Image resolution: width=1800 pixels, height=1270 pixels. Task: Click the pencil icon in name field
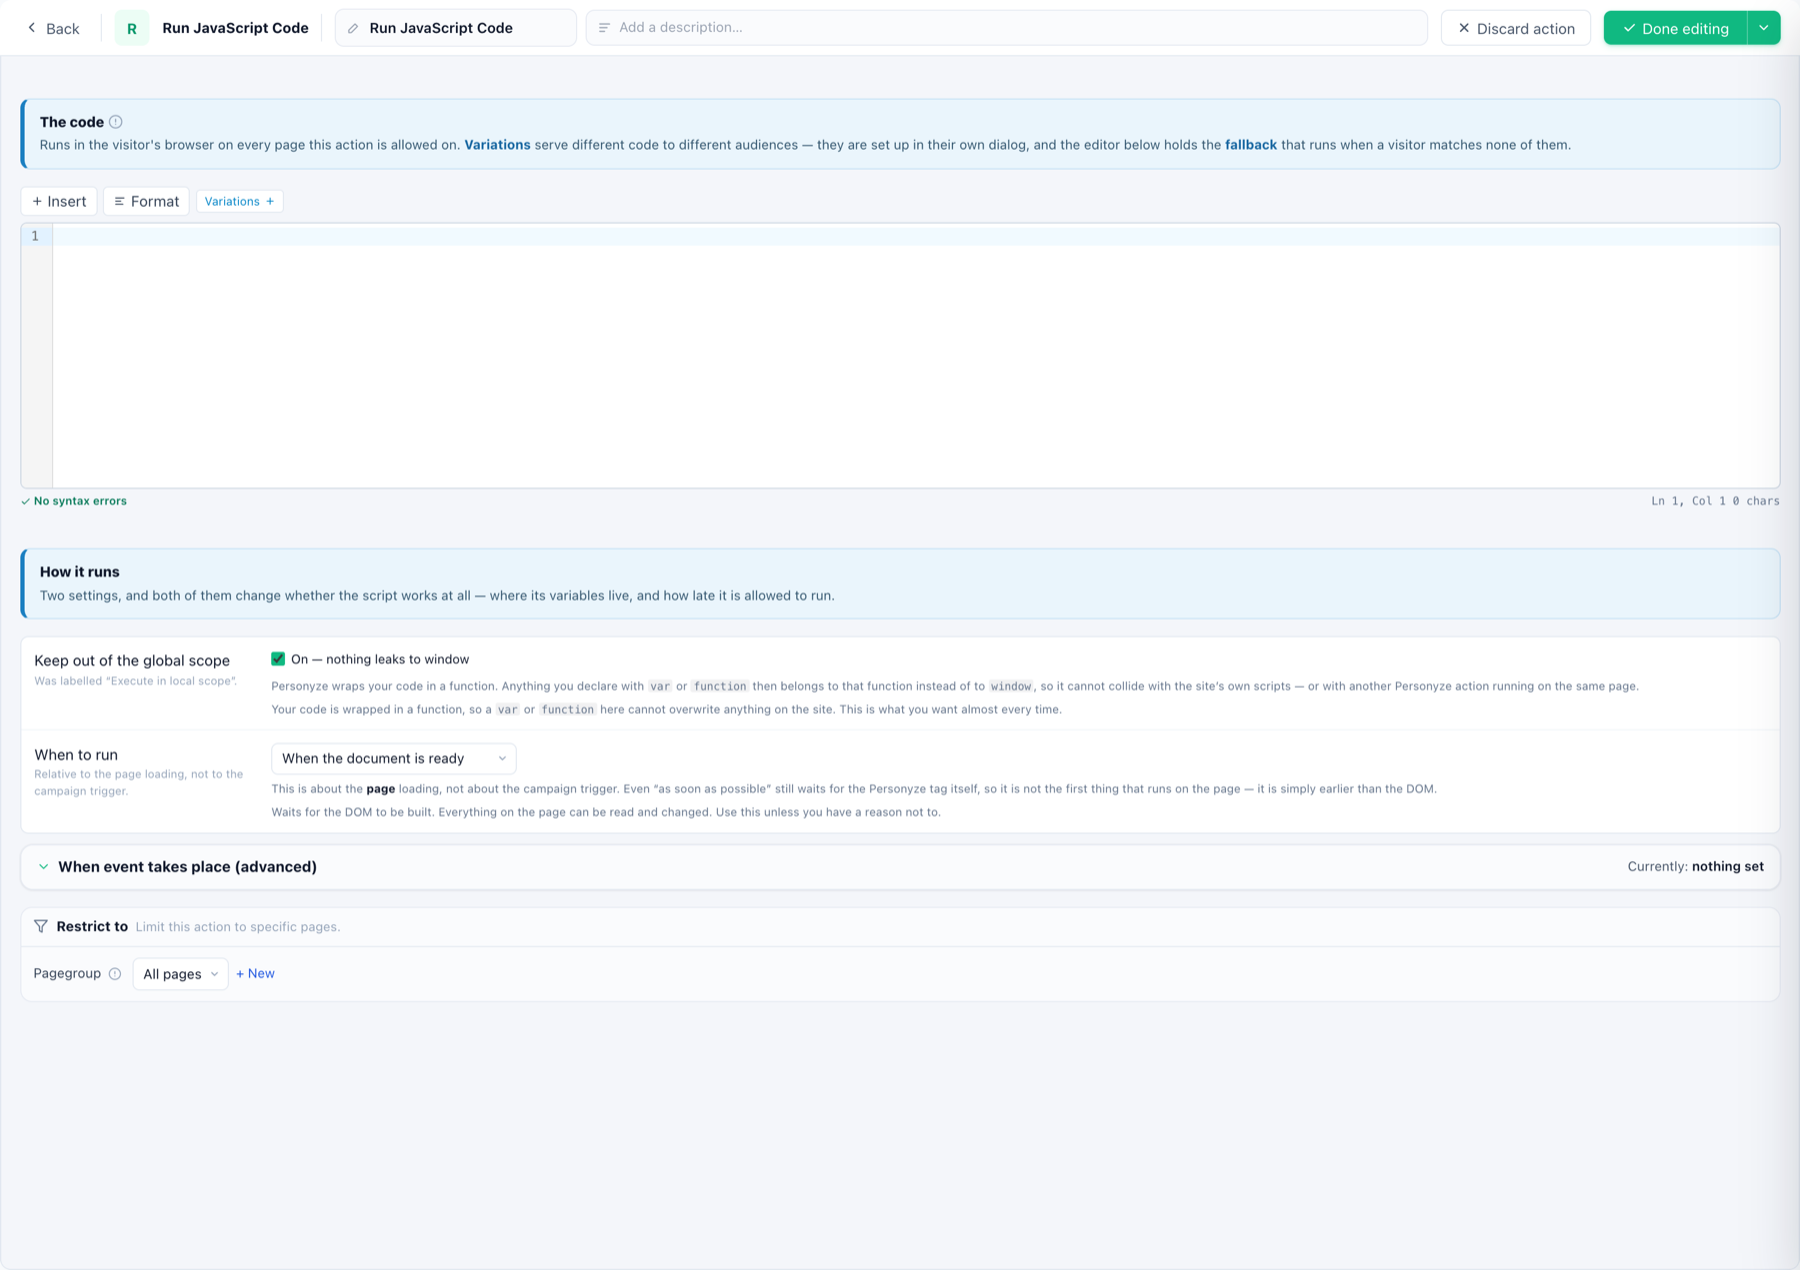tap(353, 28)
